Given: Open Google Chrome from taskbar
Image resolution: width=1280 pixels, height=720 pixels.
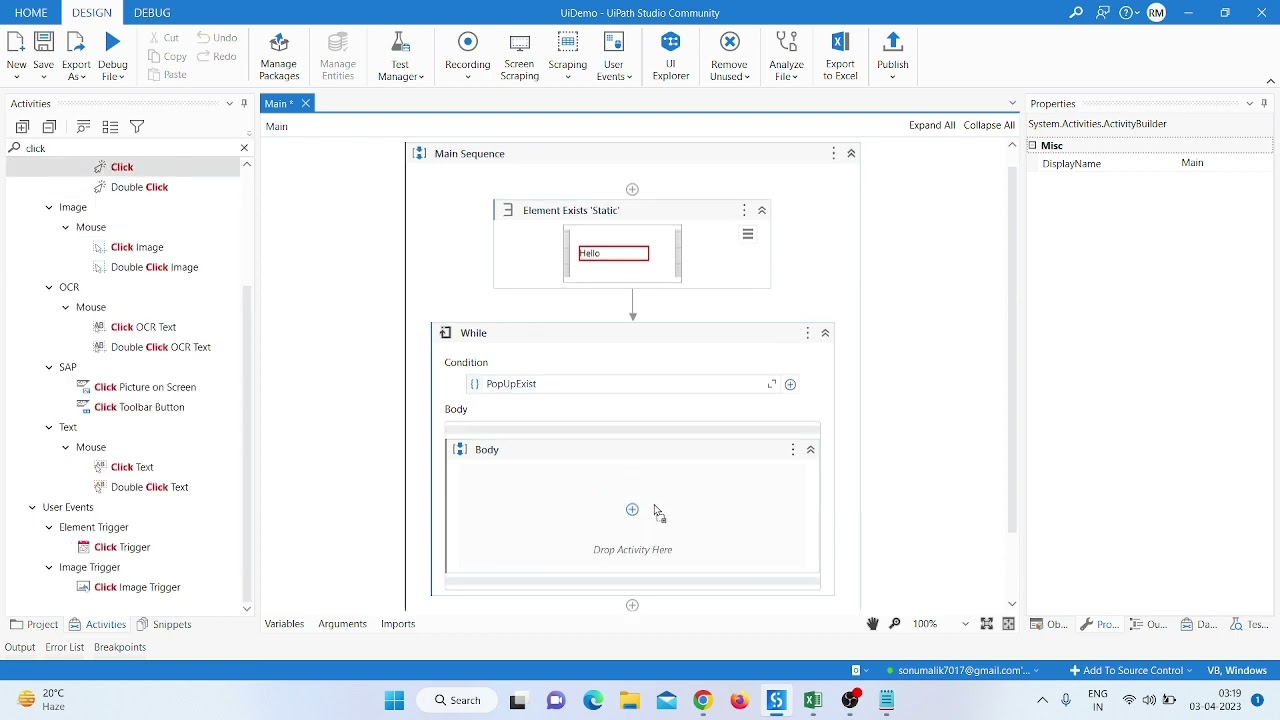Looking at the screenshot, I should pyautogui.click(x=703, y=700).
